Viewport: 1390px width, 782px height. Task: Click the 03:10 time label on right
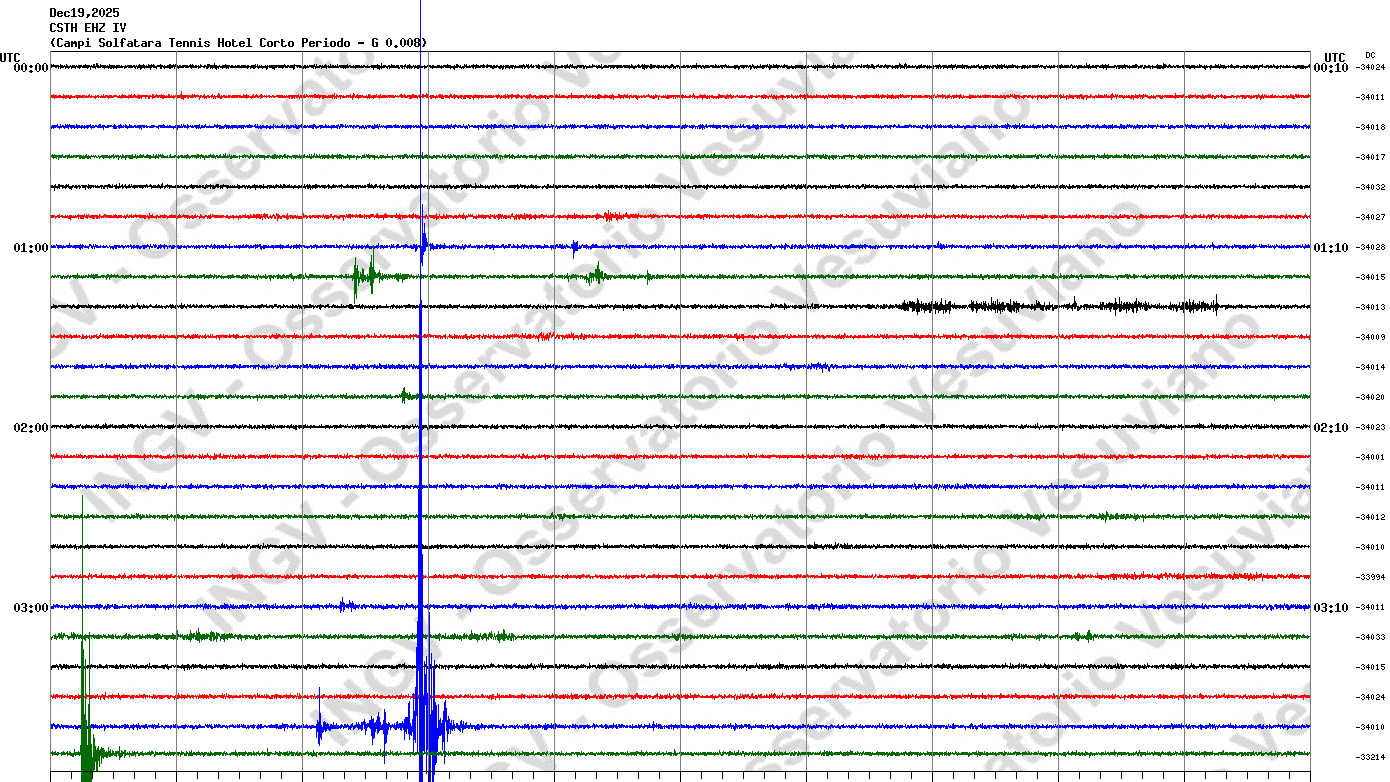(x=1331, y=608)
